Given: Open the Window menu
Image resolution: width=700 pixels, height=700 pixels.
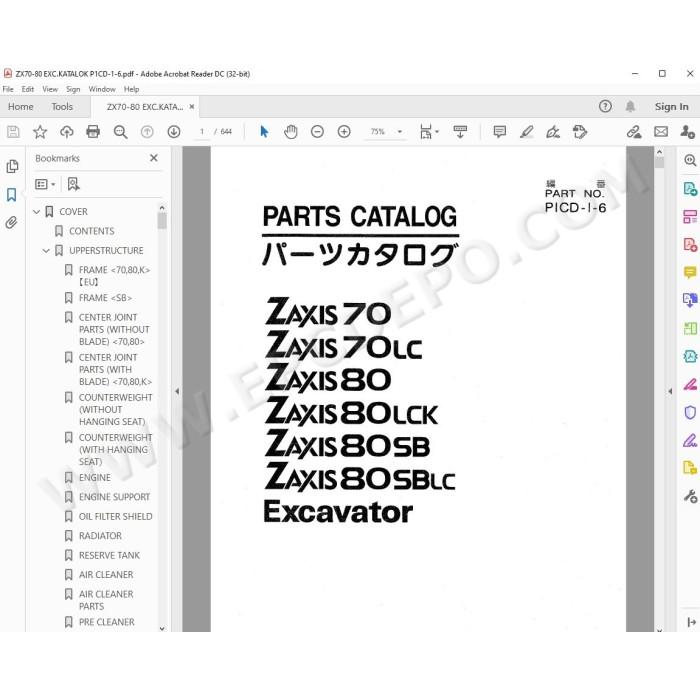Looking at the screenshot, I should (x=102, y=89).
